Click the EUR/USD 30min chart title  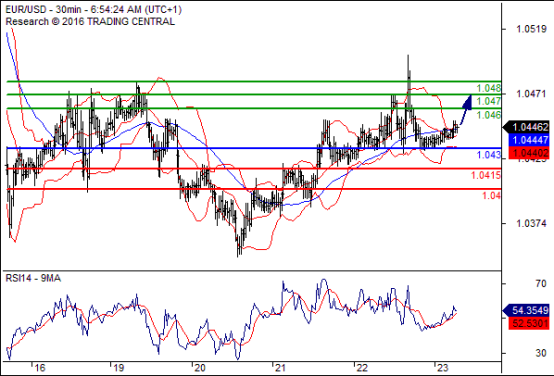click(93, 9)
